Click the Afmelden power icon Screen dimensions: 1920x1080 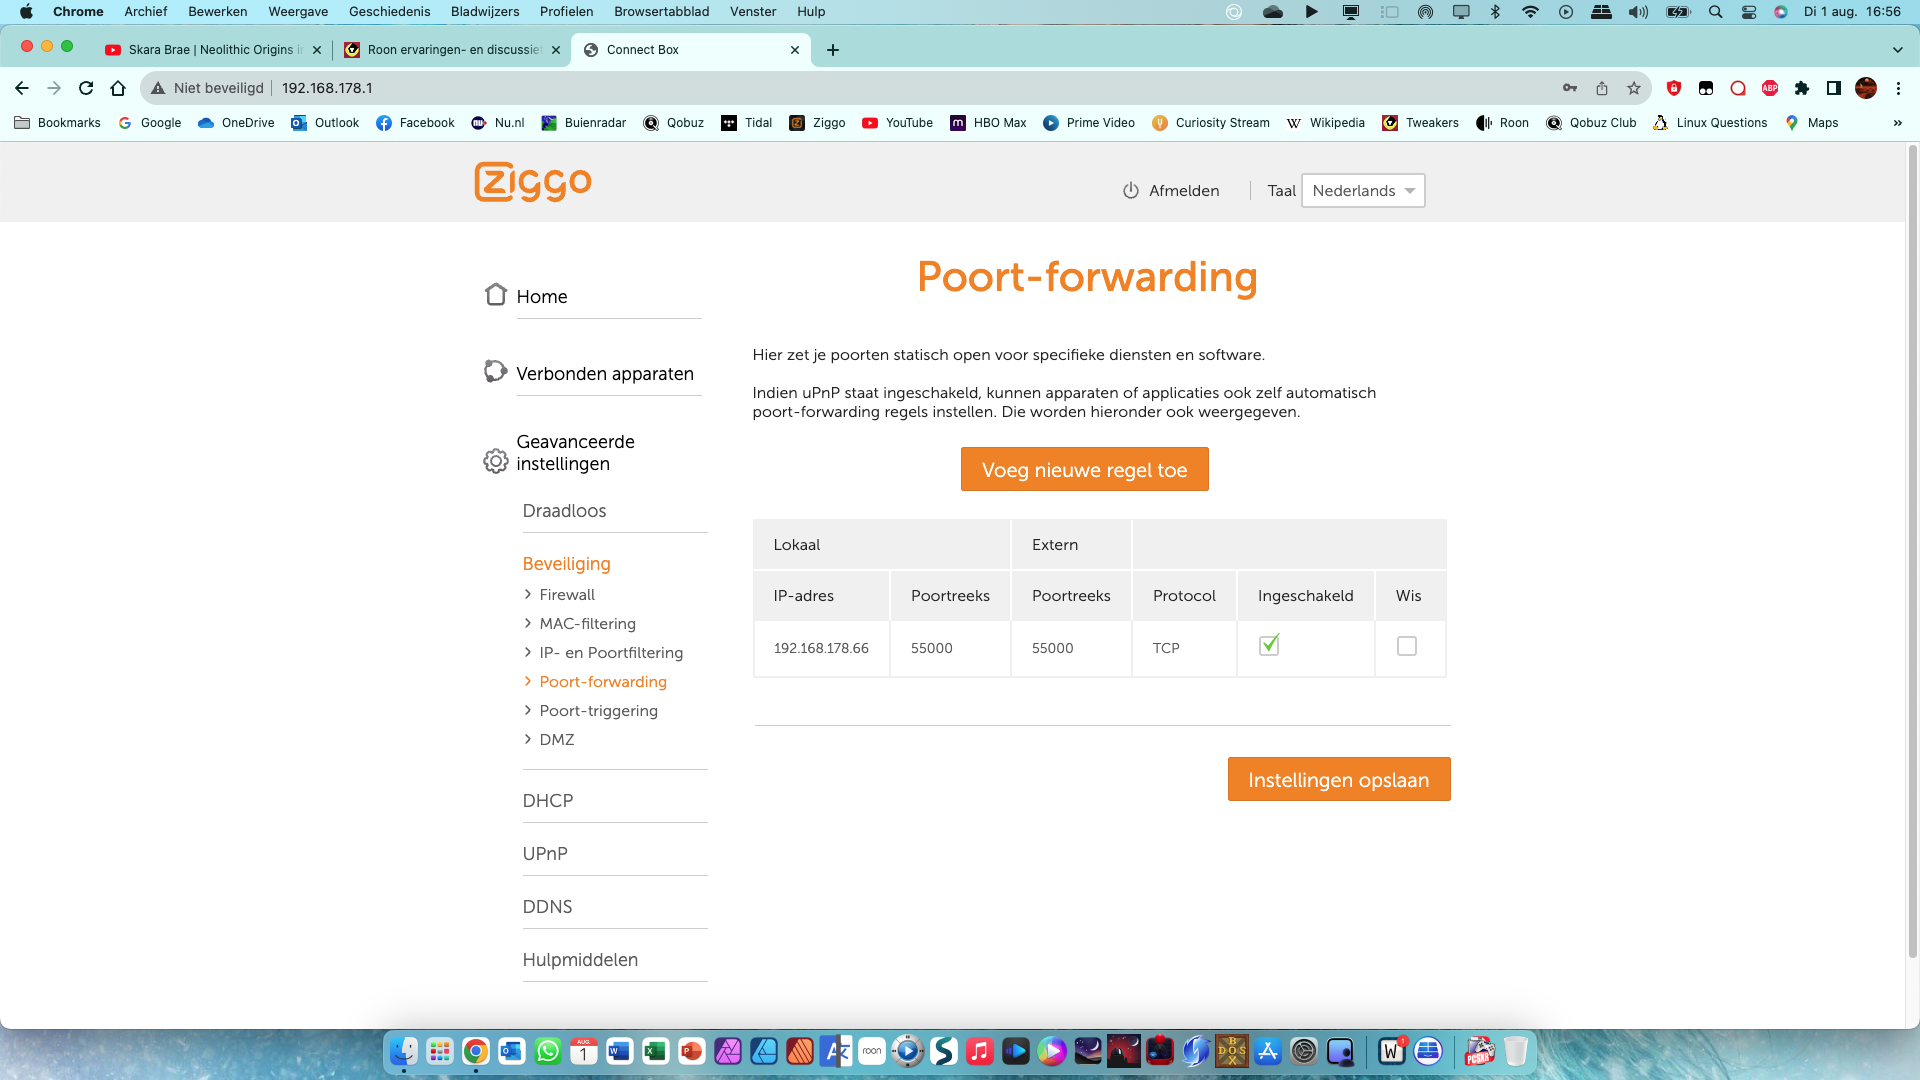pyautogui.click(x=1131, y=191)
